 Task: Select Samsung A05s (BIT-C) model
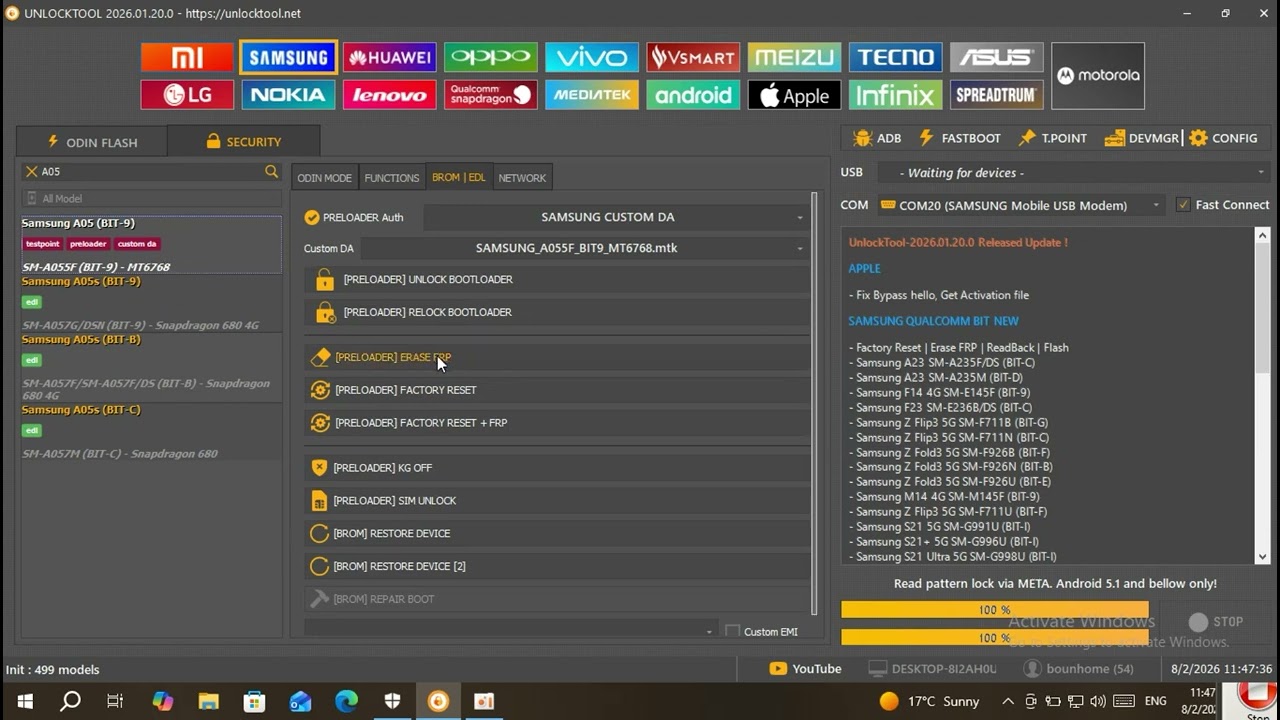click(151, 432)
